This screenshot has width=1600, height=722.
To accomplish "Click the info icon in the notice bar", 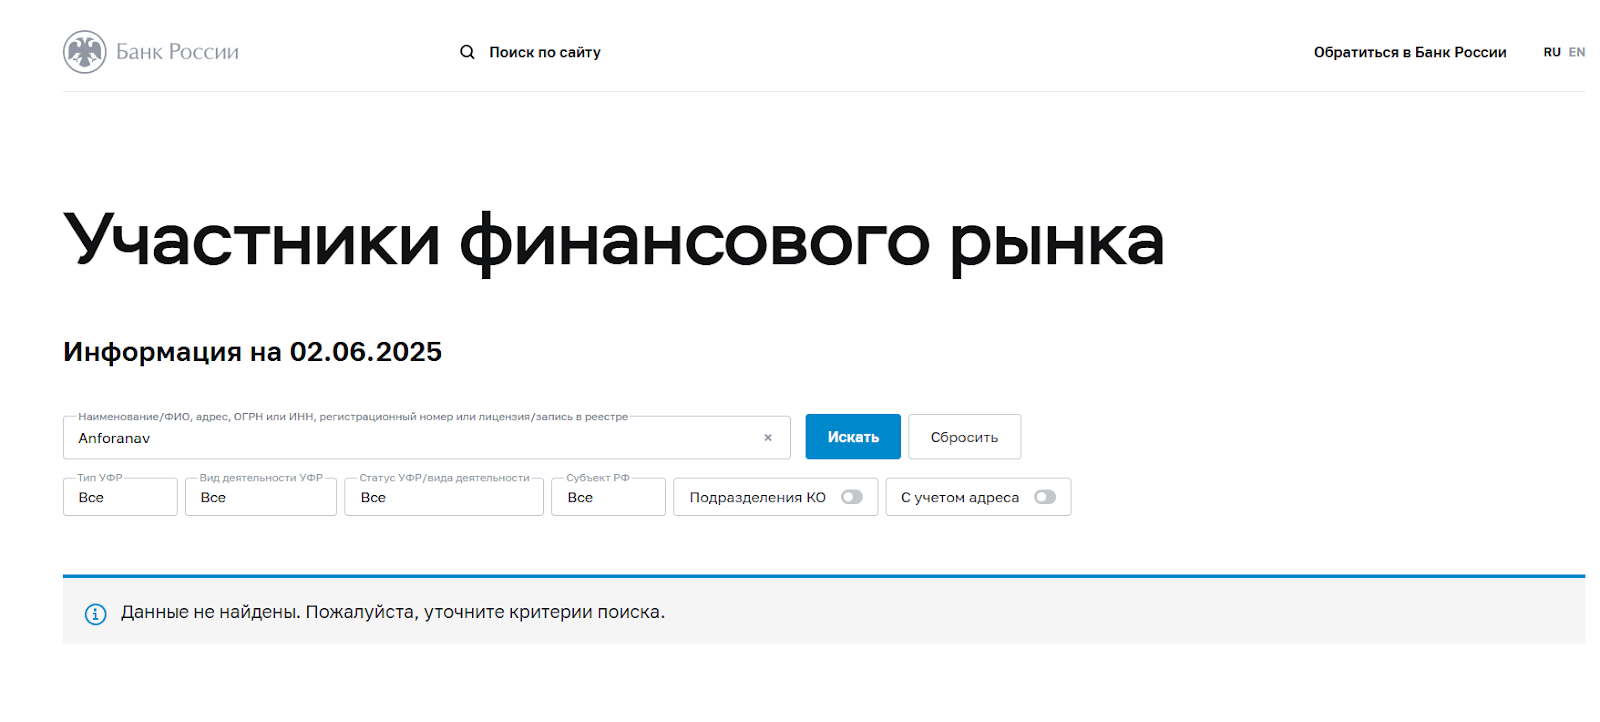I will pos(95,614).
